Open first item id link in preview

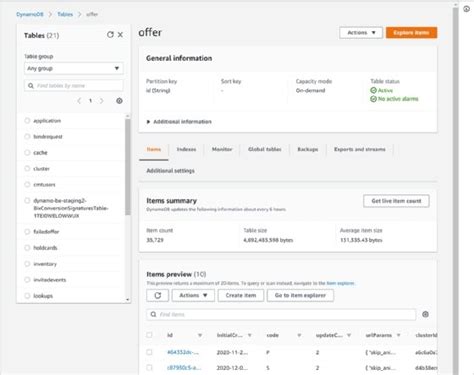point(183,352)
